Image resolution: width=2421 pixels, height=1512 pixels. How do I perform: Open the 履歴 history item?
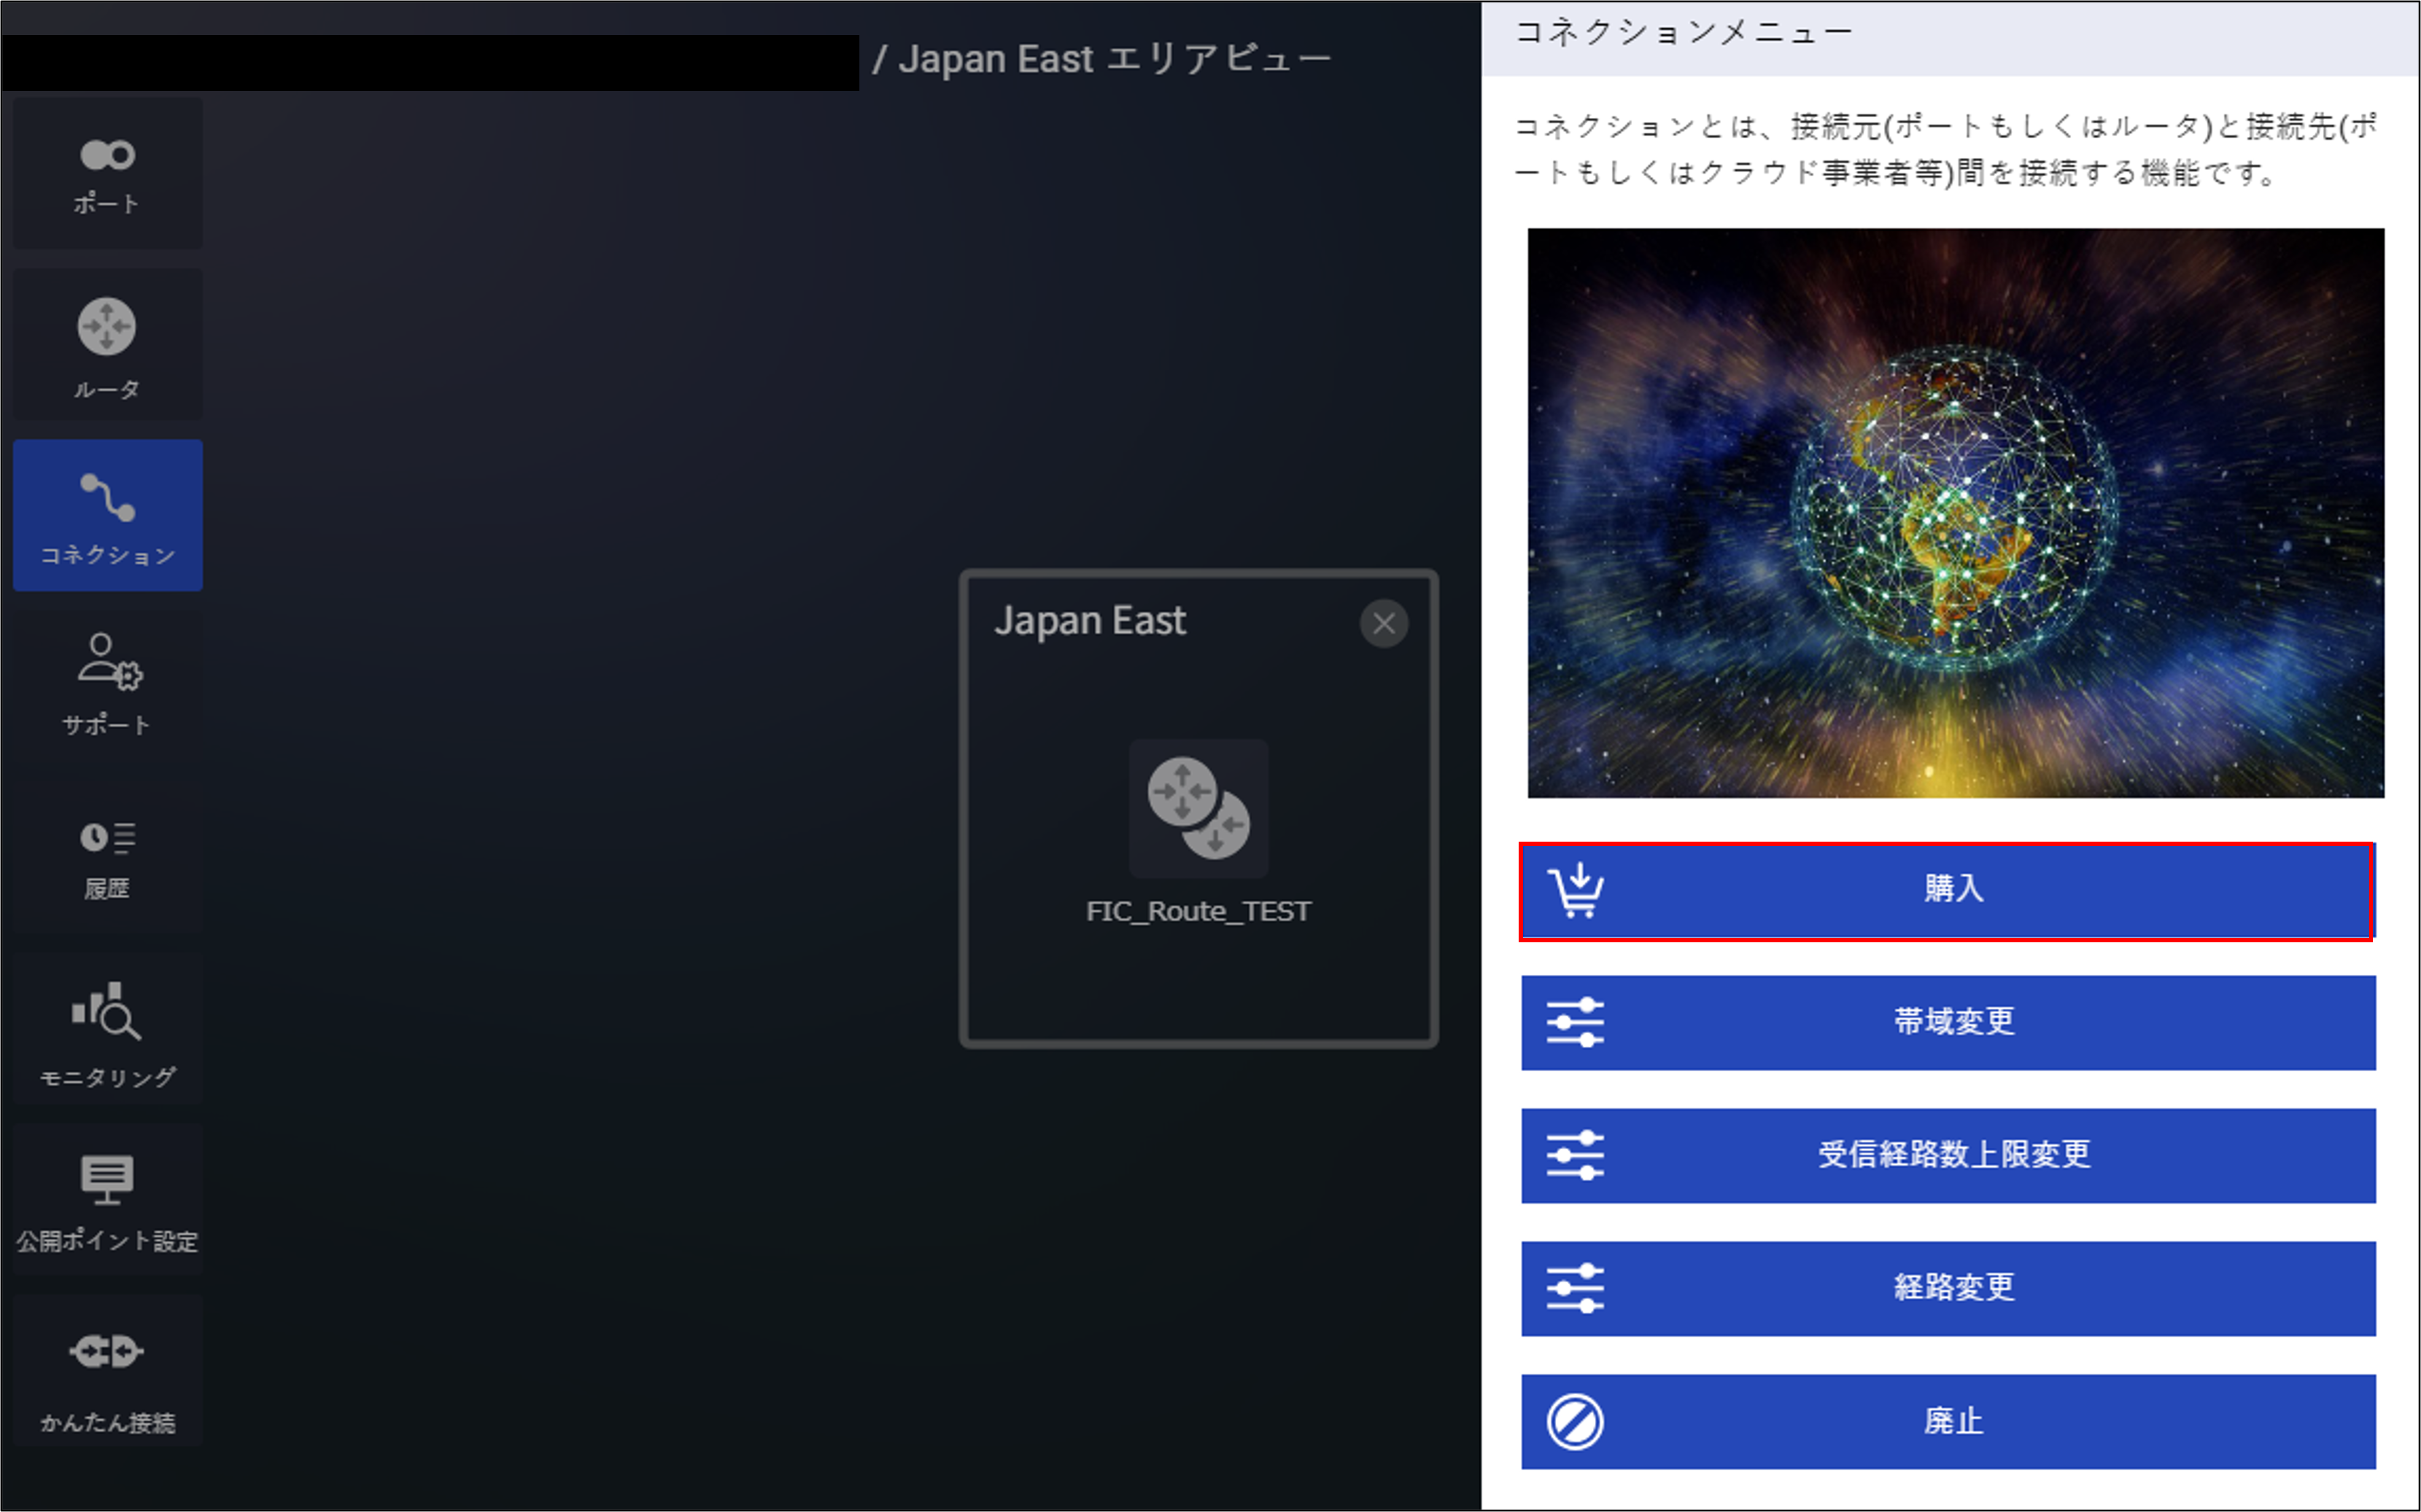click(107, 858)
